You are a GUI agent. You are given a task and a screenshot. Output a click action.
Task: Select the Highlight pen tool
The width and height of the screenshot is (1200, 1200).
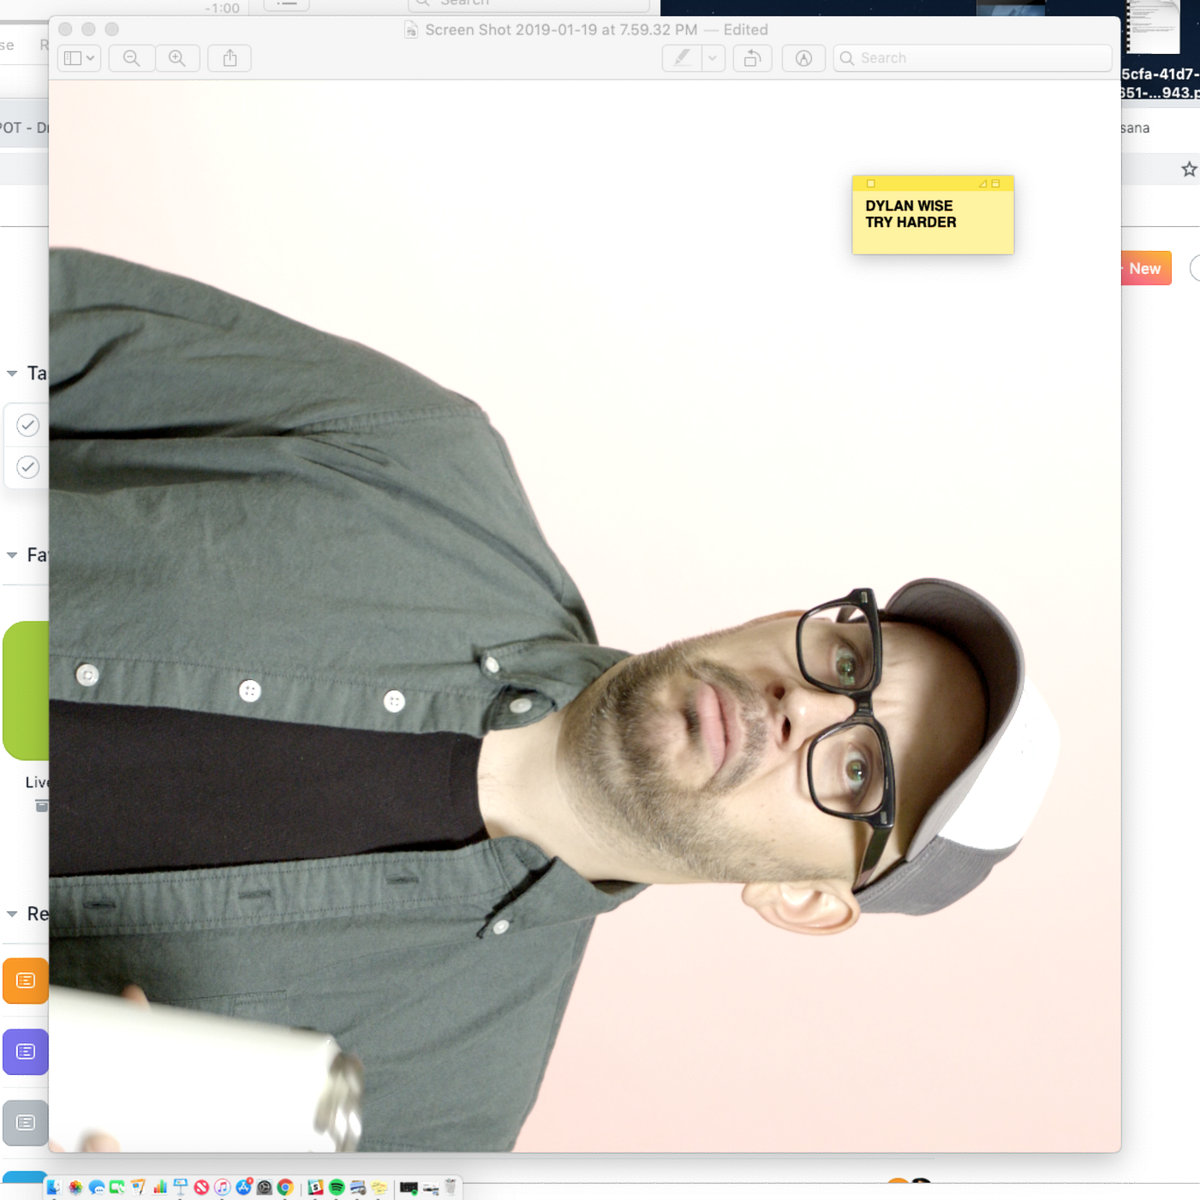(682, 58)
